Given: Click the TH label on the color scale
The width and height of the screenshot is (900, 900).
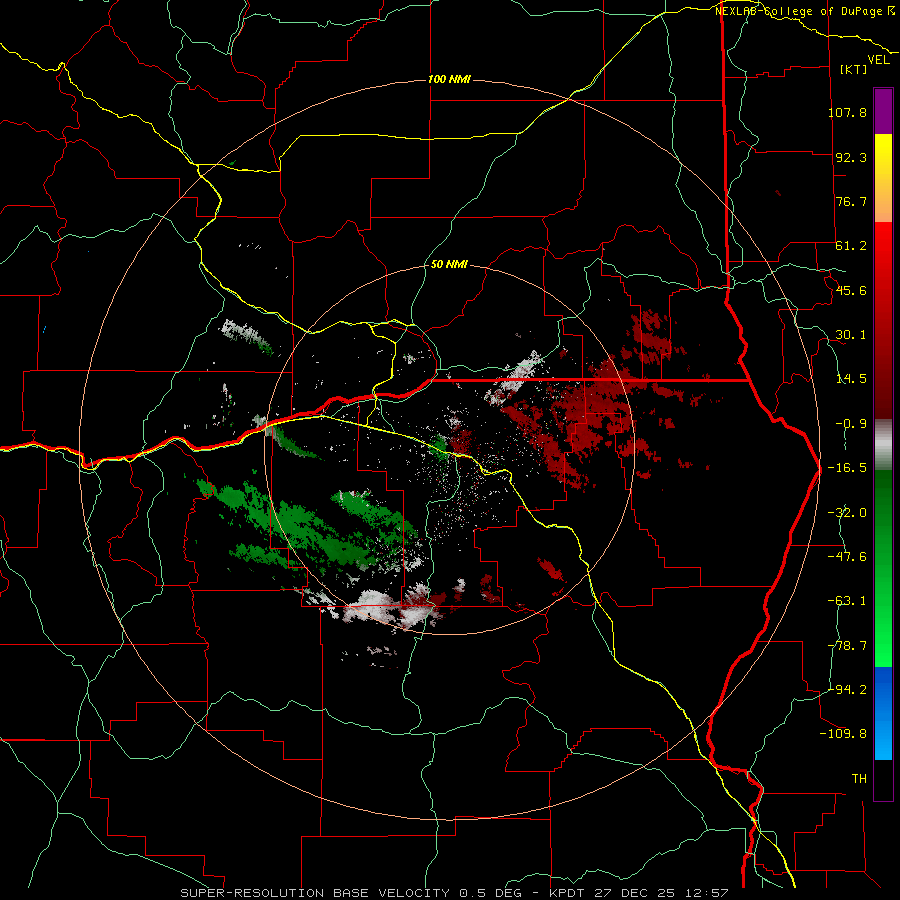Looking at the screenshot, I should 859,779.
